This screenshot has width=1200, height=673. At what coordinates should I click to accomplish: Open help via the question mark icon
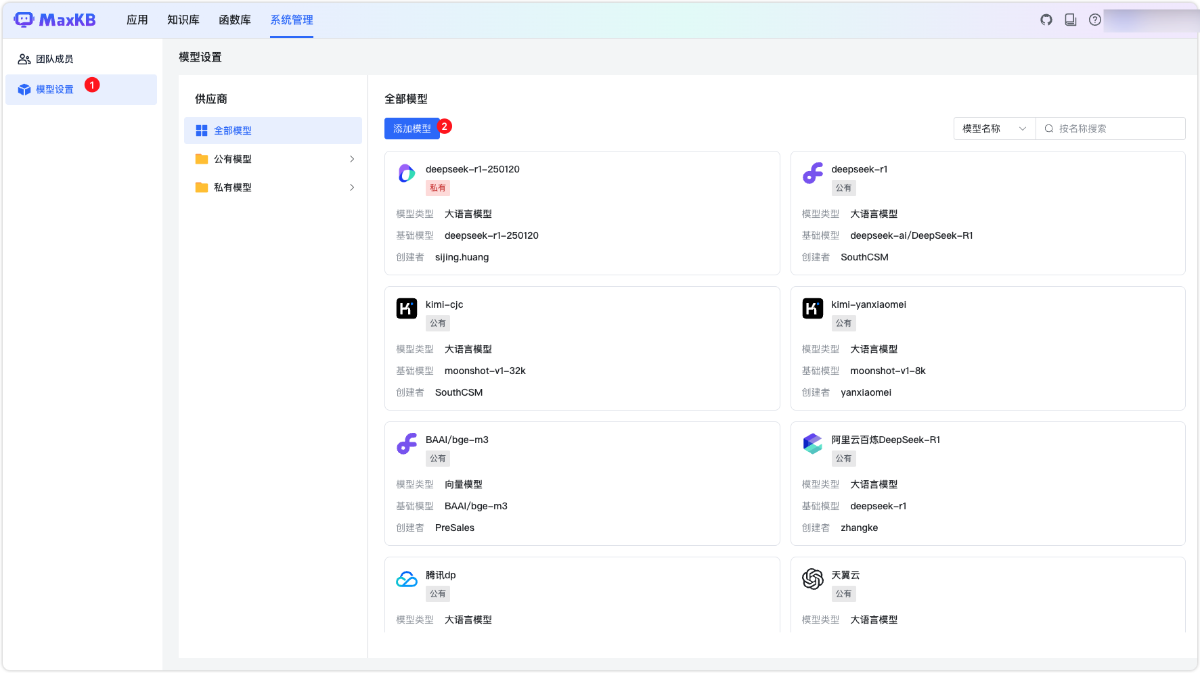point(1094,19)
